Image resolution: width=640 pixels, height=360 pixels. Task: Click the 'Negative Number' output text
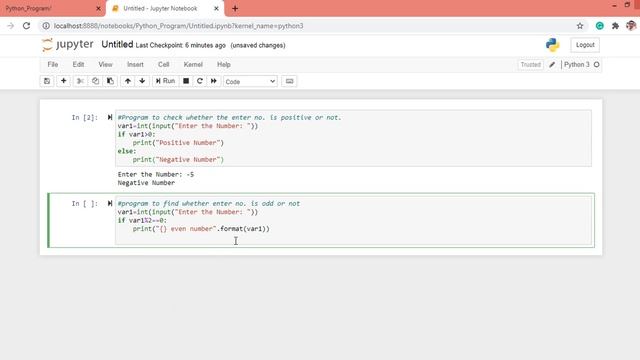146,183
